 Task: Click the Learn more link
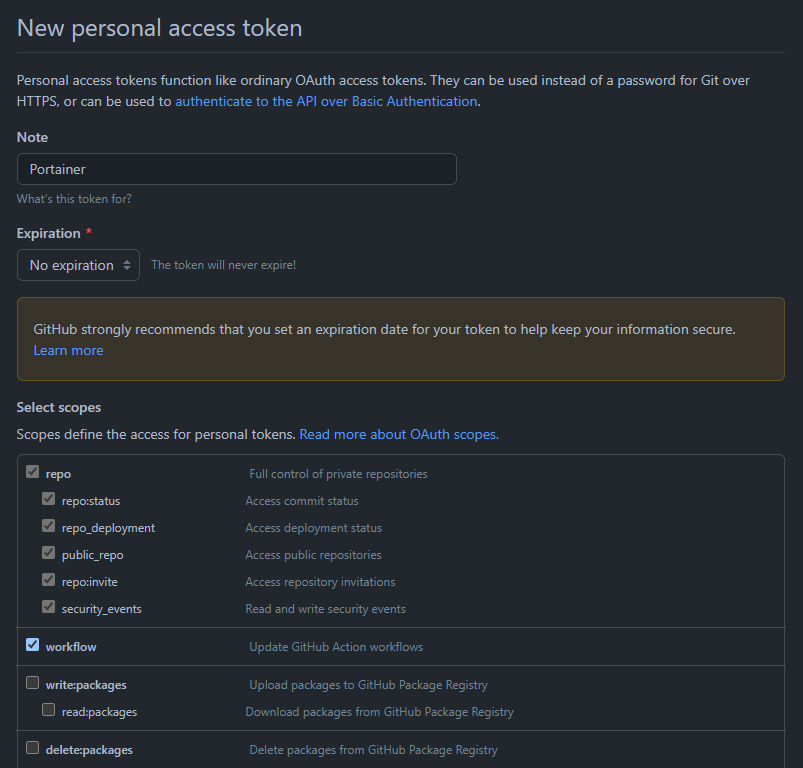click(x=68, y=350)
